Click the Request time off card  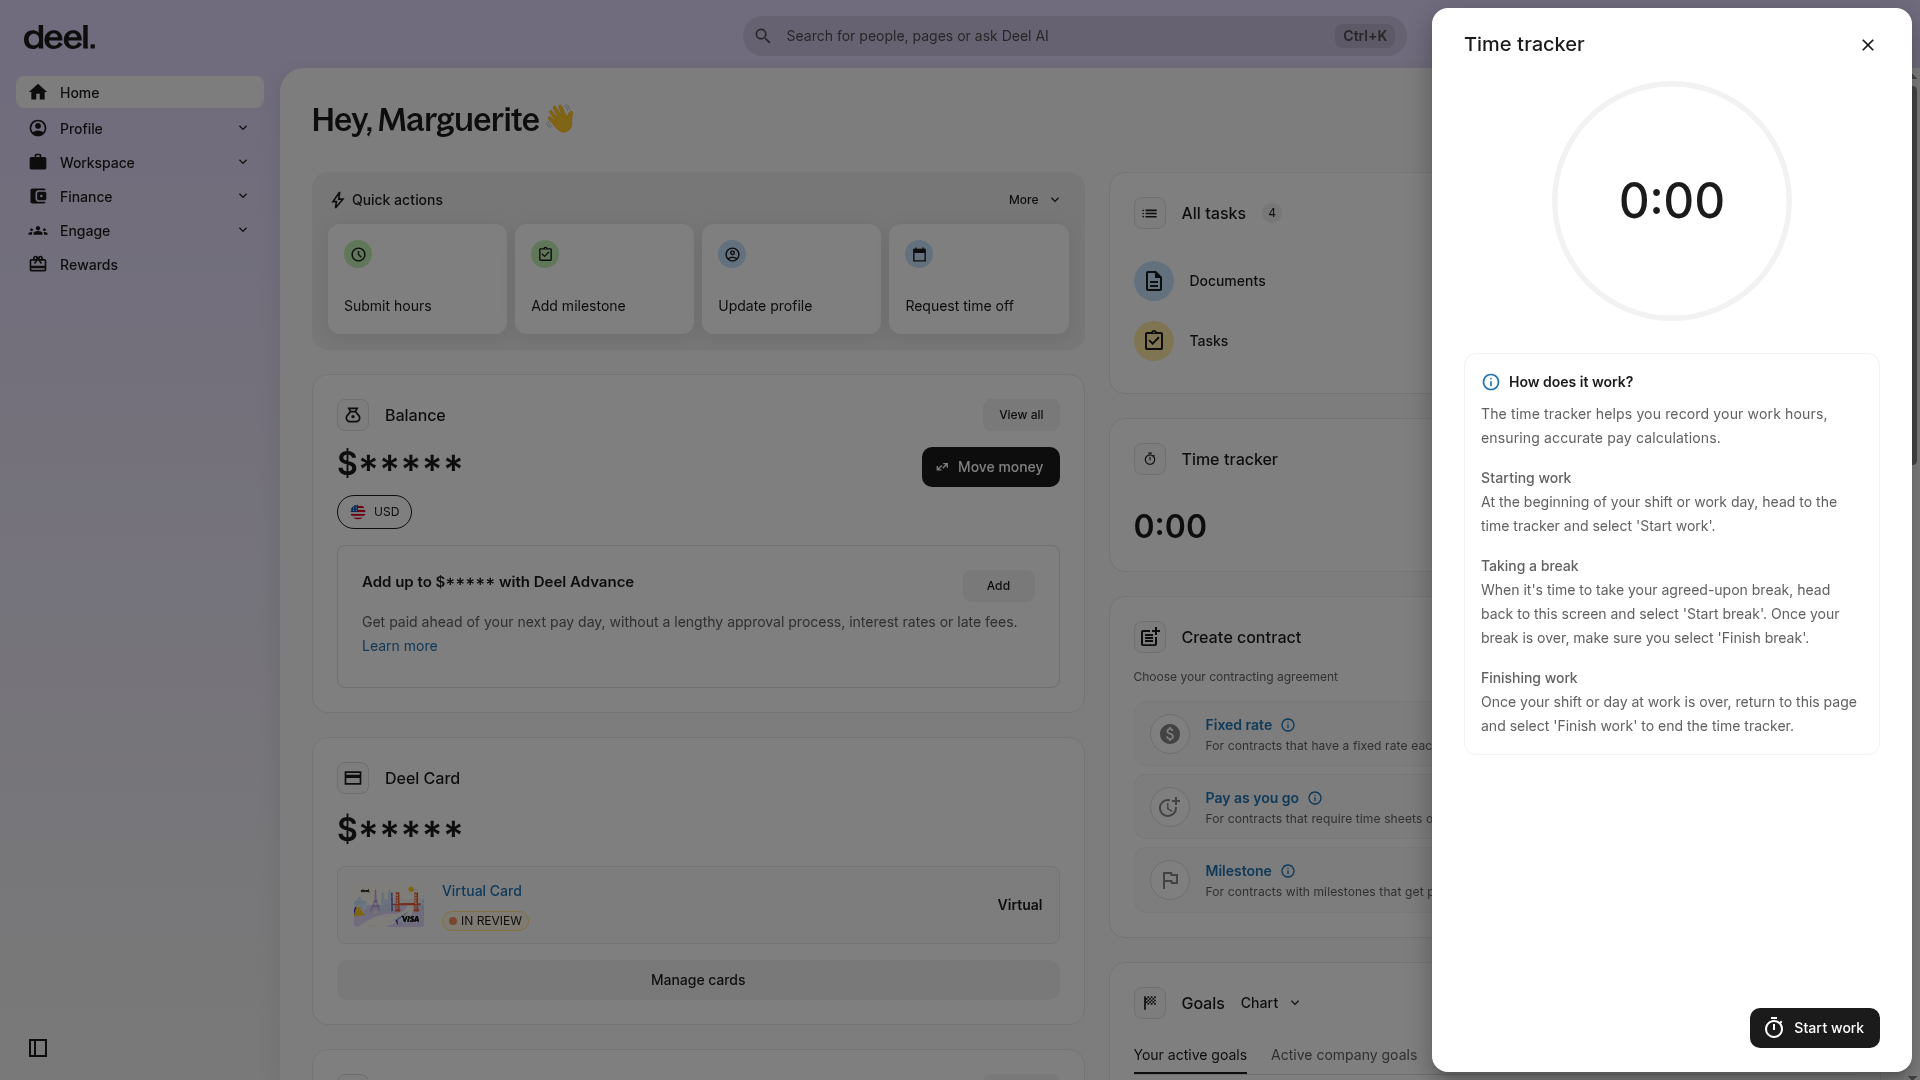pyautogui.click(x=978, y=279)
